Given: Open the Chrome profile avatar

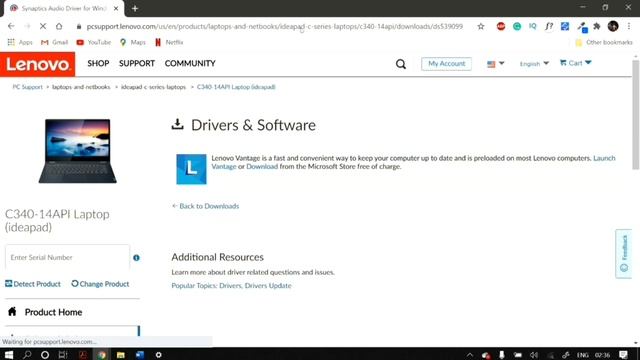Looking at the screenshot, I should [613, 26].
